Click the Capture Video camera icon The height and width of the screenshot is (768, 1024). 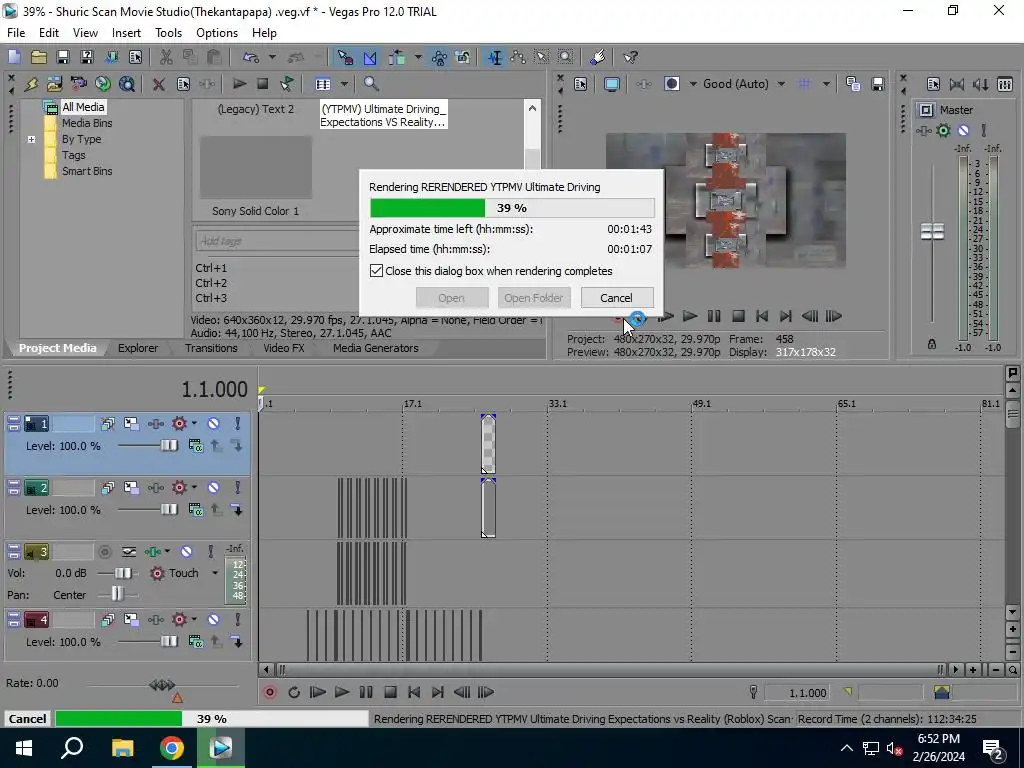[79, 84]
